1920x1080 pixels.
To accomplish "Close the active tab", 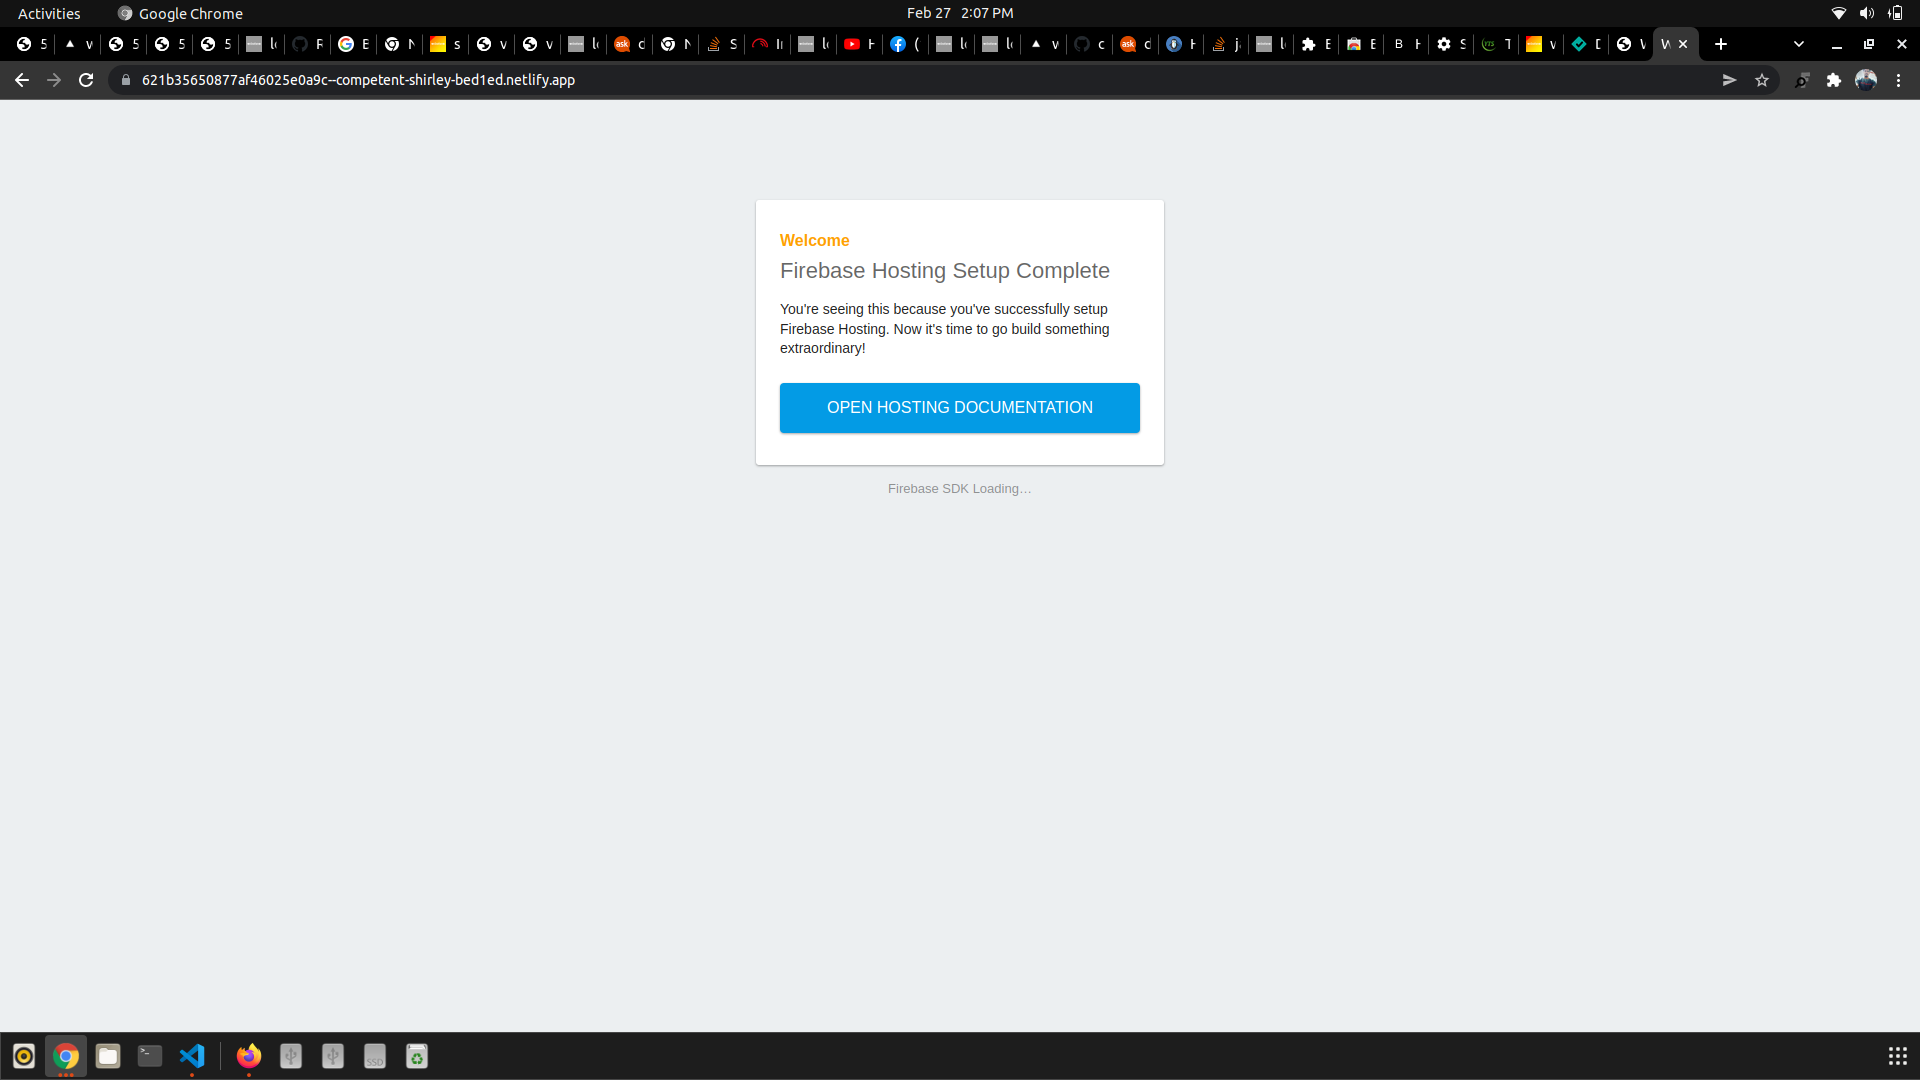I will point(1683,44).
